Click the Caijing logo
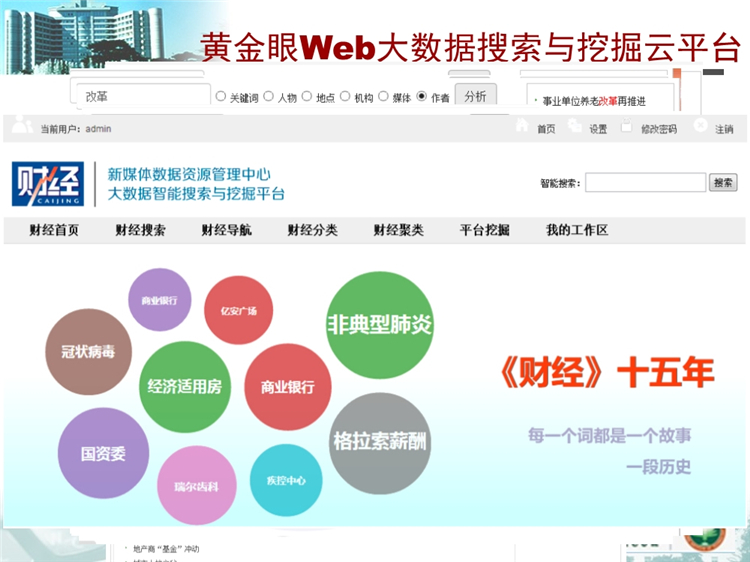This screenshot has height=562, width=750. (48, 184)
